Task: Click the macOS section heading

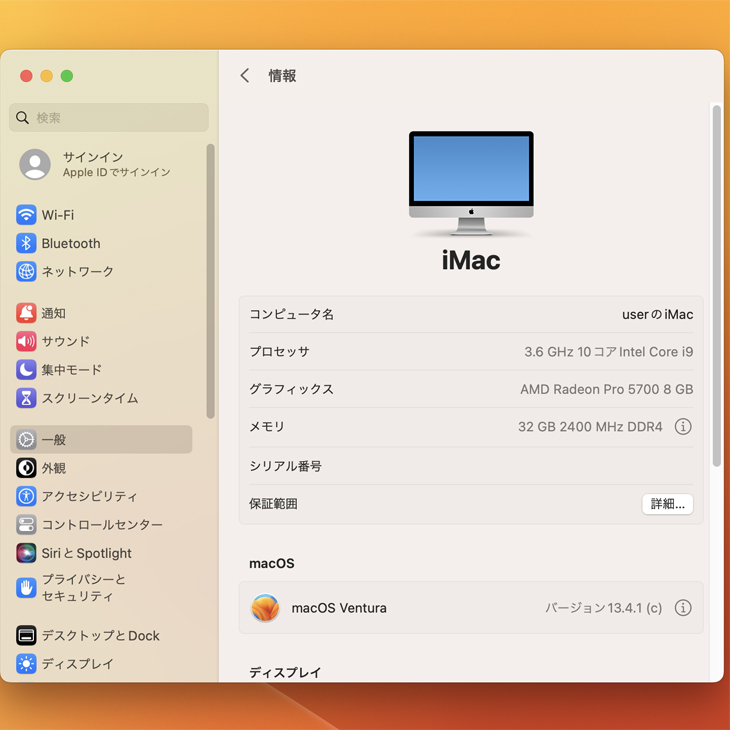Action: point(272,563)
